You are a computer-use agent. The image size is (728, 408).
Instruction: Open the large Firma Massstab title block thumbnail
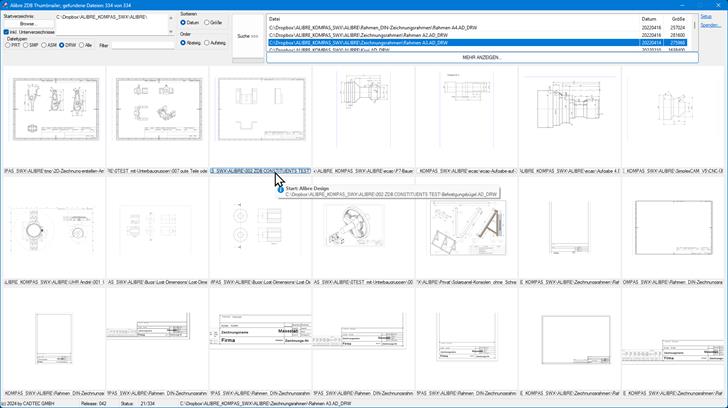pos(260,330)
